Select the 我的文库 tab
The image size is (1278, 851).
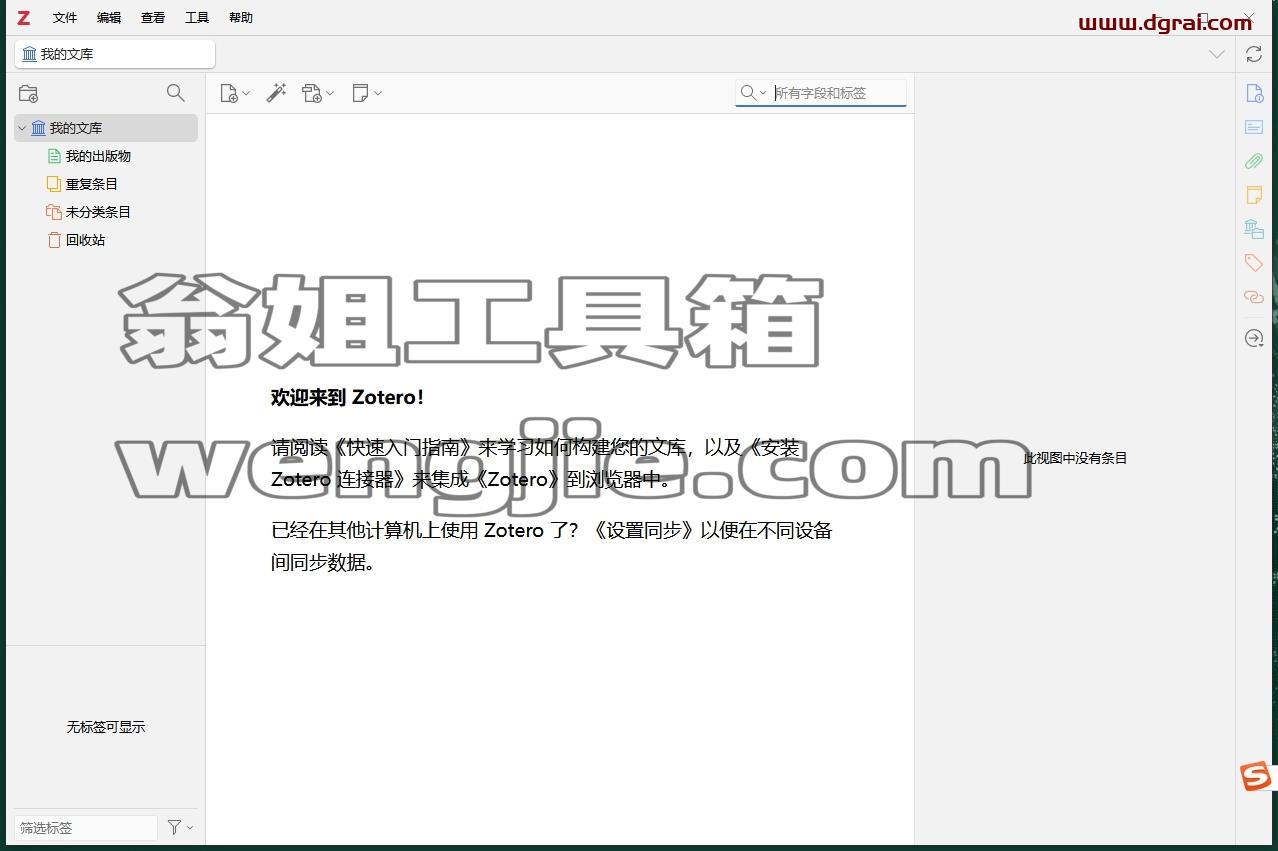point(115,54)
